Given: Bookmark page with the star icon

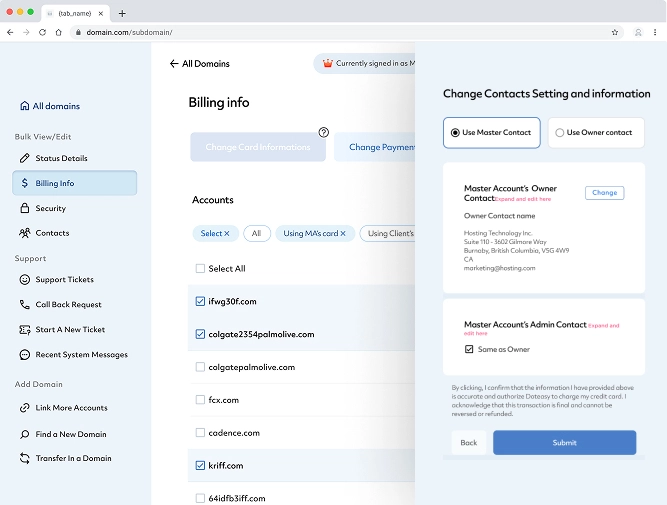Looking at the screenshot, I should 615,32.
